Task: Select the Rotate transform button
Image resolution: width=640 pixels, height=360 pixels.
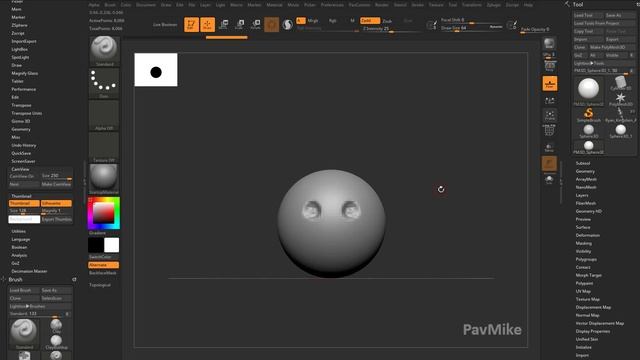Action: point(256,24)
